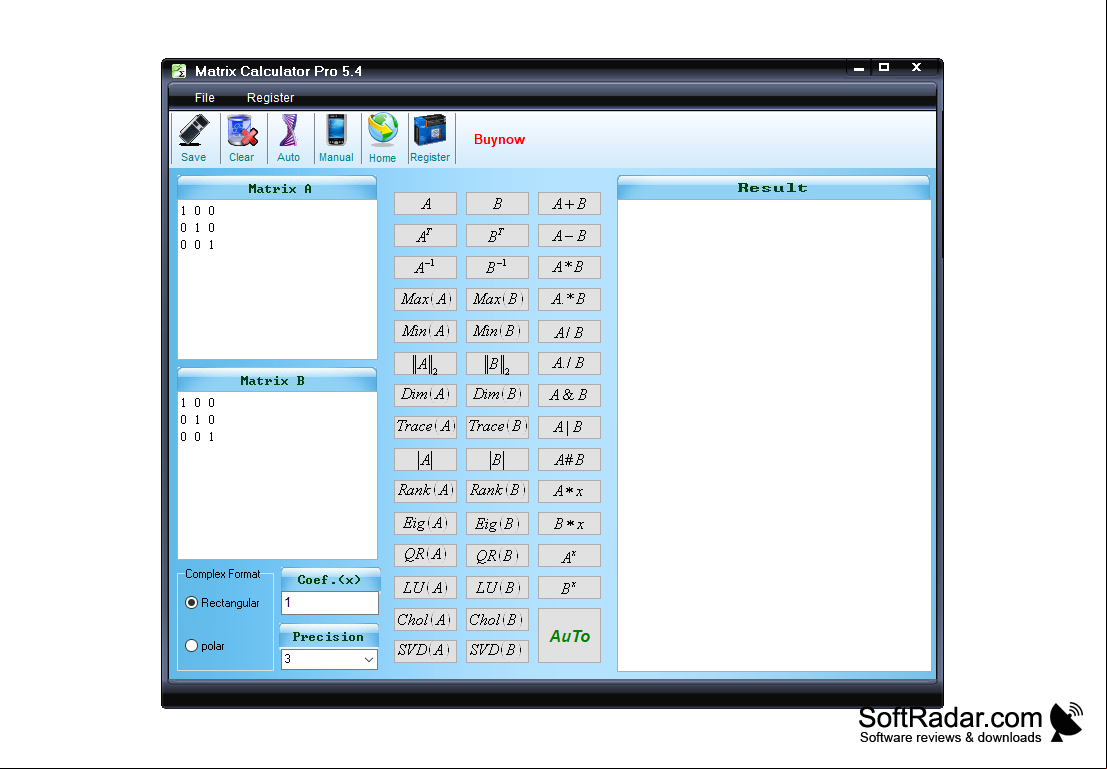Click the QR(A) button
This screenshot has width=1107, height=769.
(x=425, y=555)
